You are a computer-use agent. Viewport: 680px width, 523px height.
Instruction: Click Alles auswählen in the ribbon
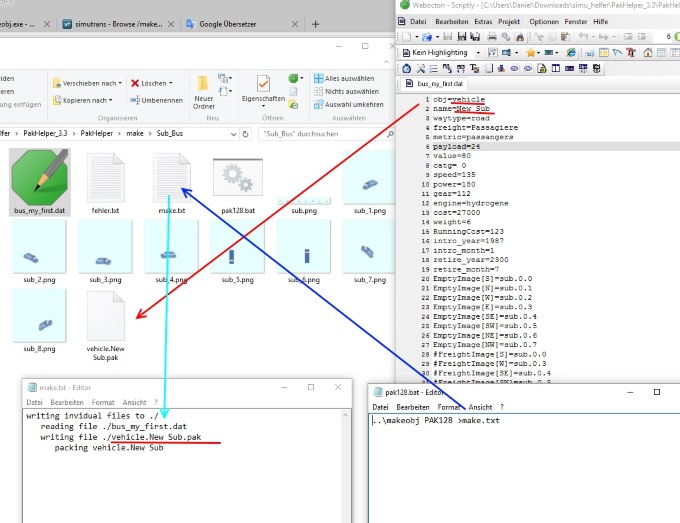coord(348,78)
